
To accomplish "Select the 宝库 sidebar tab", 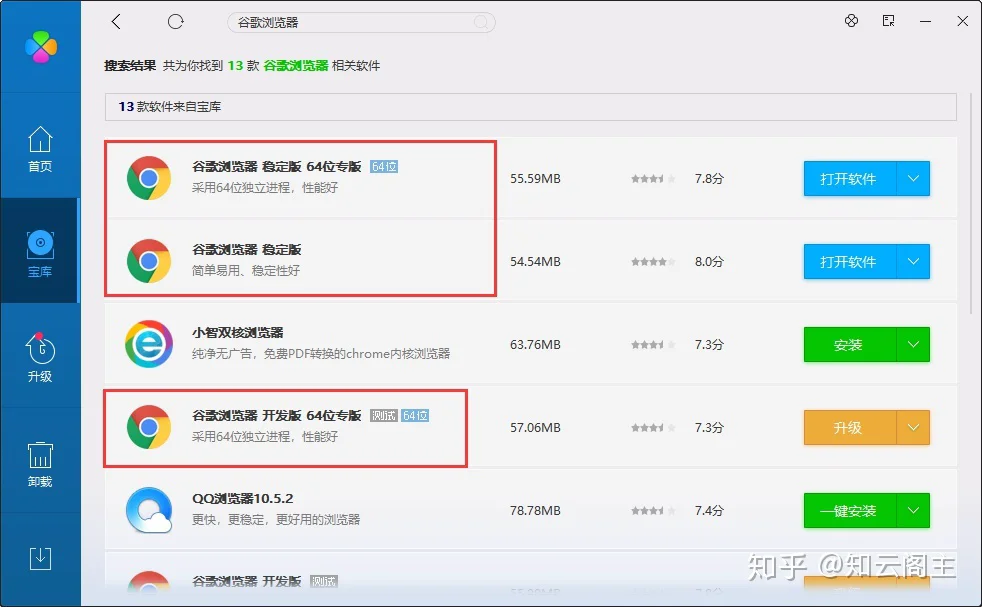I will coord(40,251).
